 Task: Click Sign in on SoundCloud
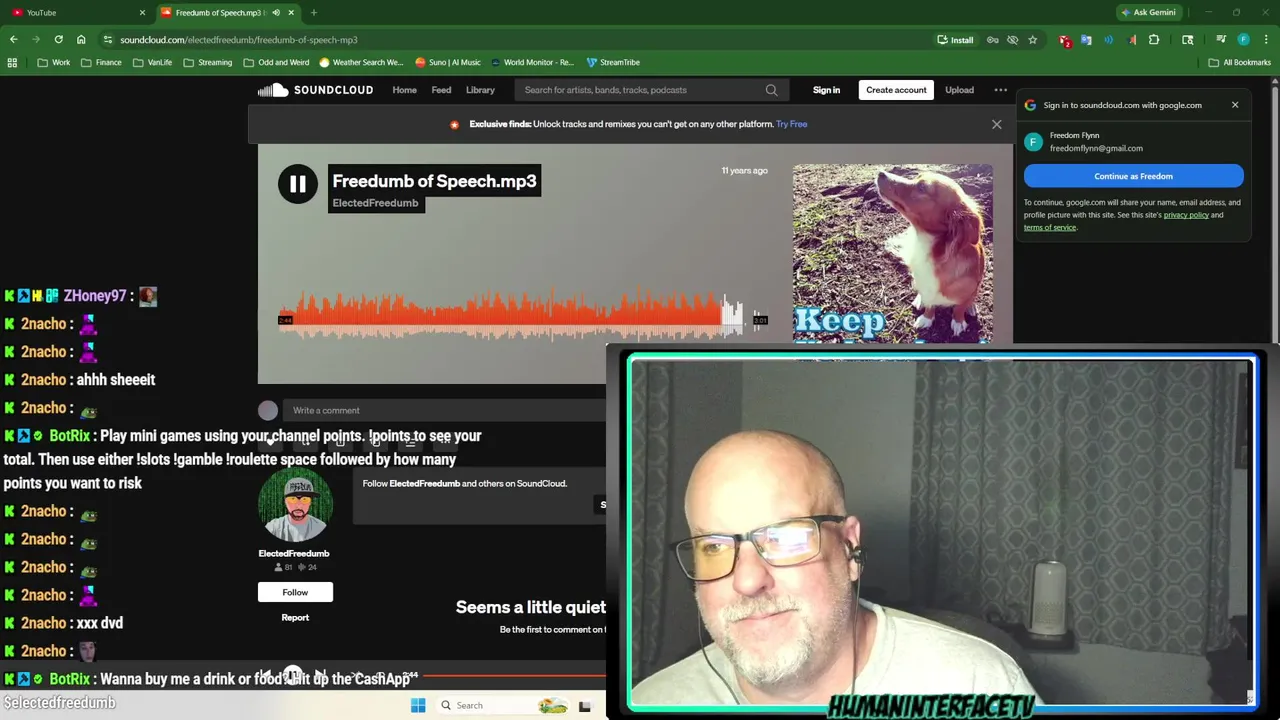pos(826,90)
